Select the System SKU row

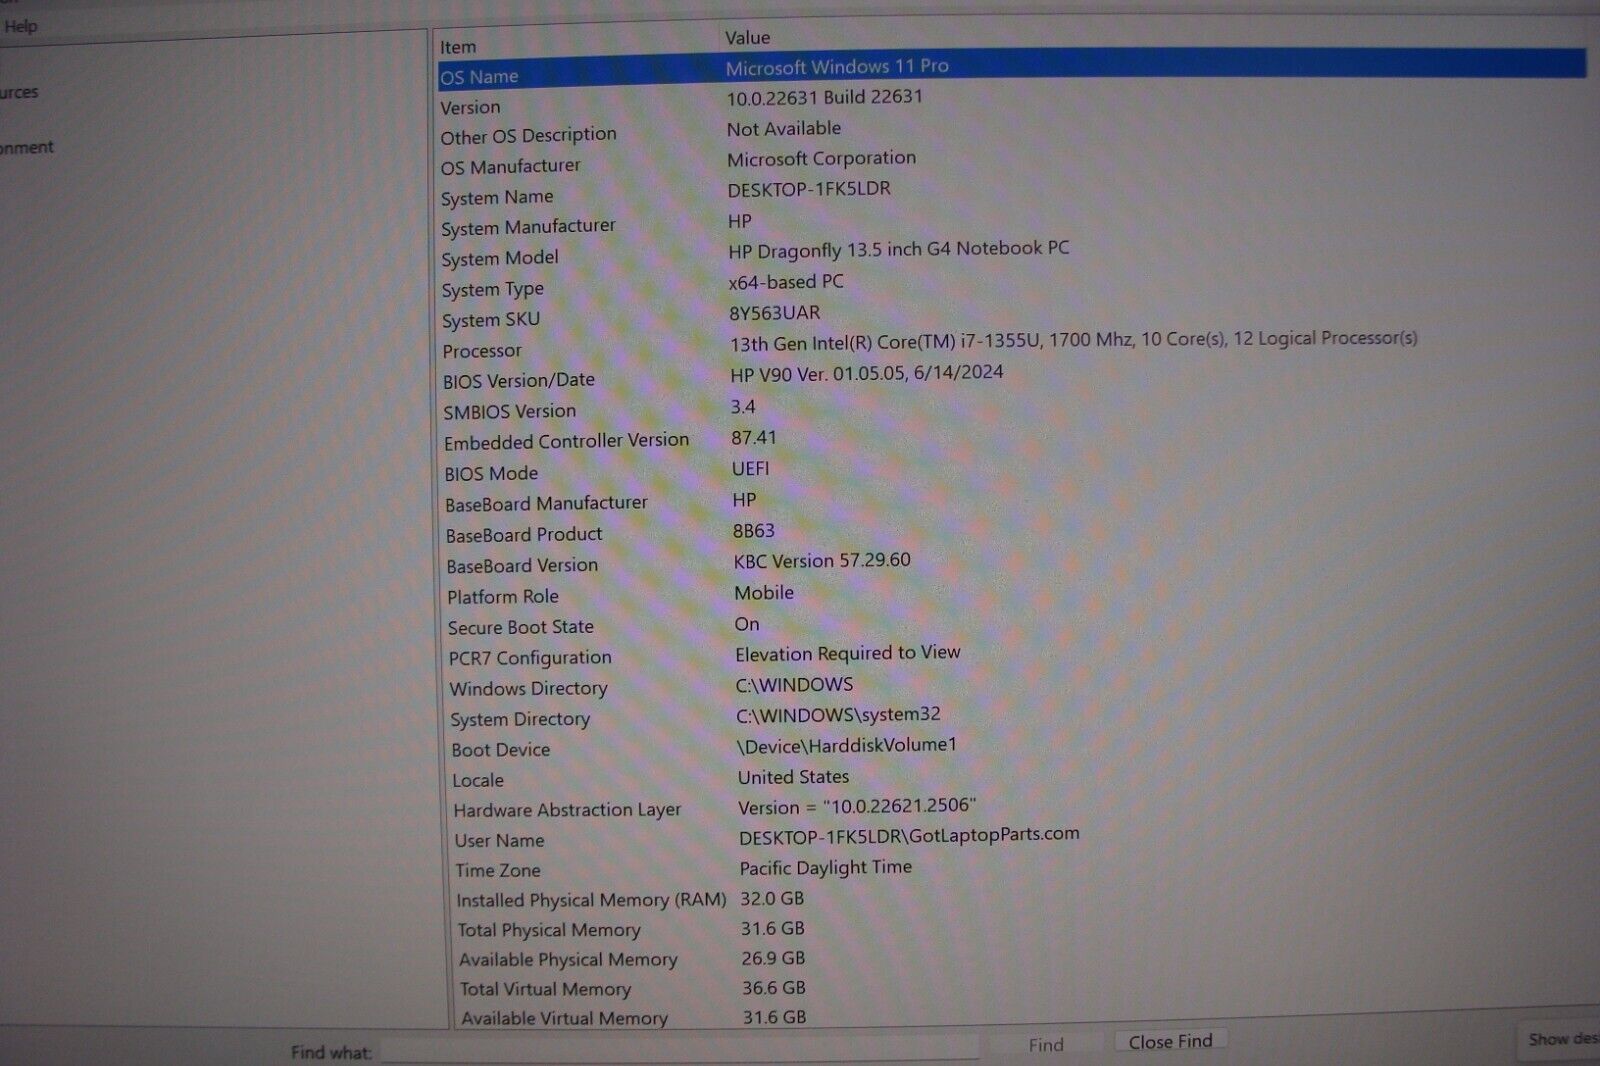click(x=1012, y=316)
